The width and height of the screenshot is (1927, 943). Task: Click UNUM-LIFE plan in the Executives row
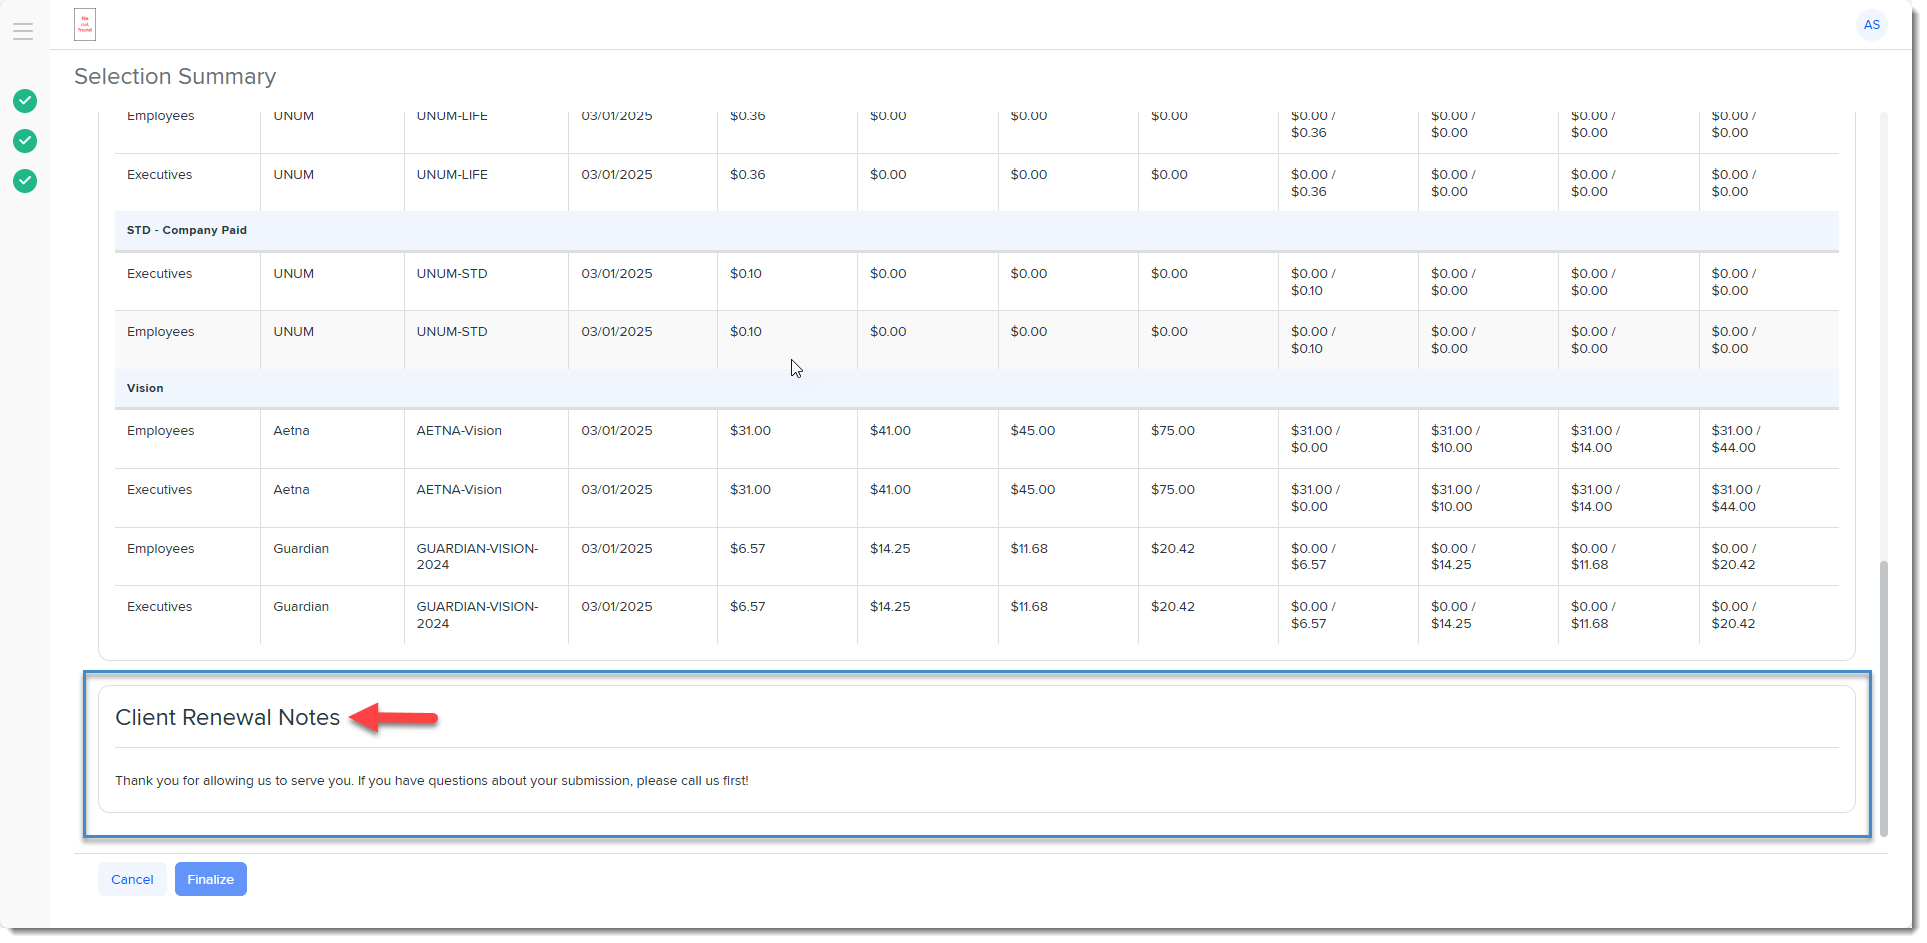(x=452, y=175)
